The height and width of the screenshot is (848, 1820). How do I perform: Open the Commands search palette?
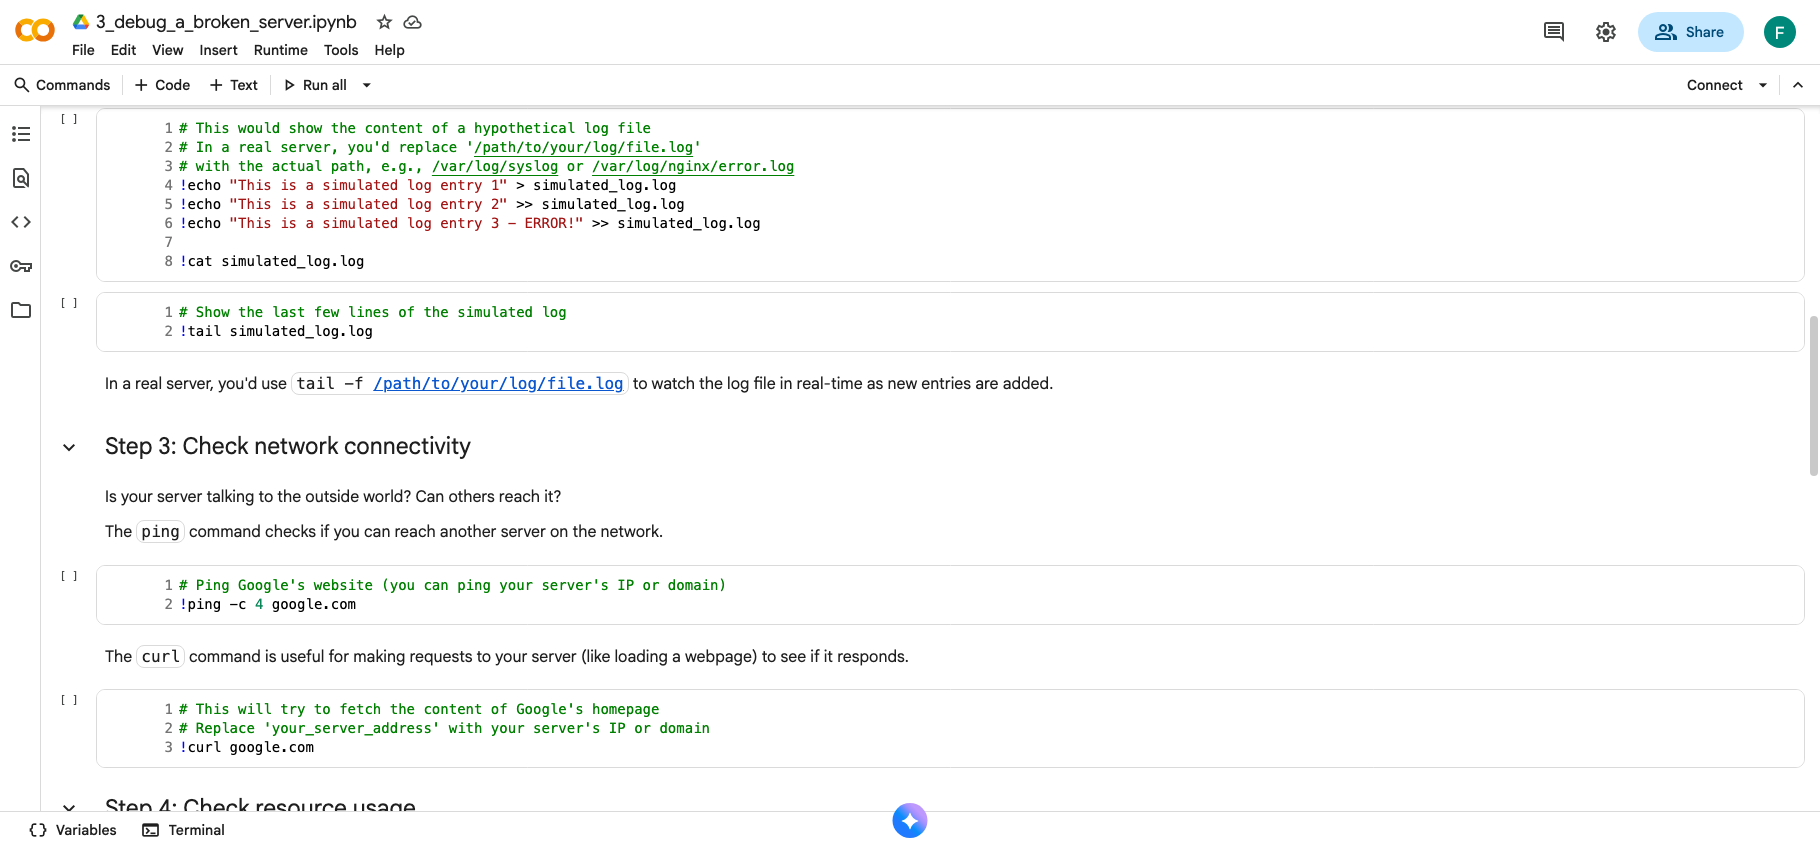[x=62, y=85]
